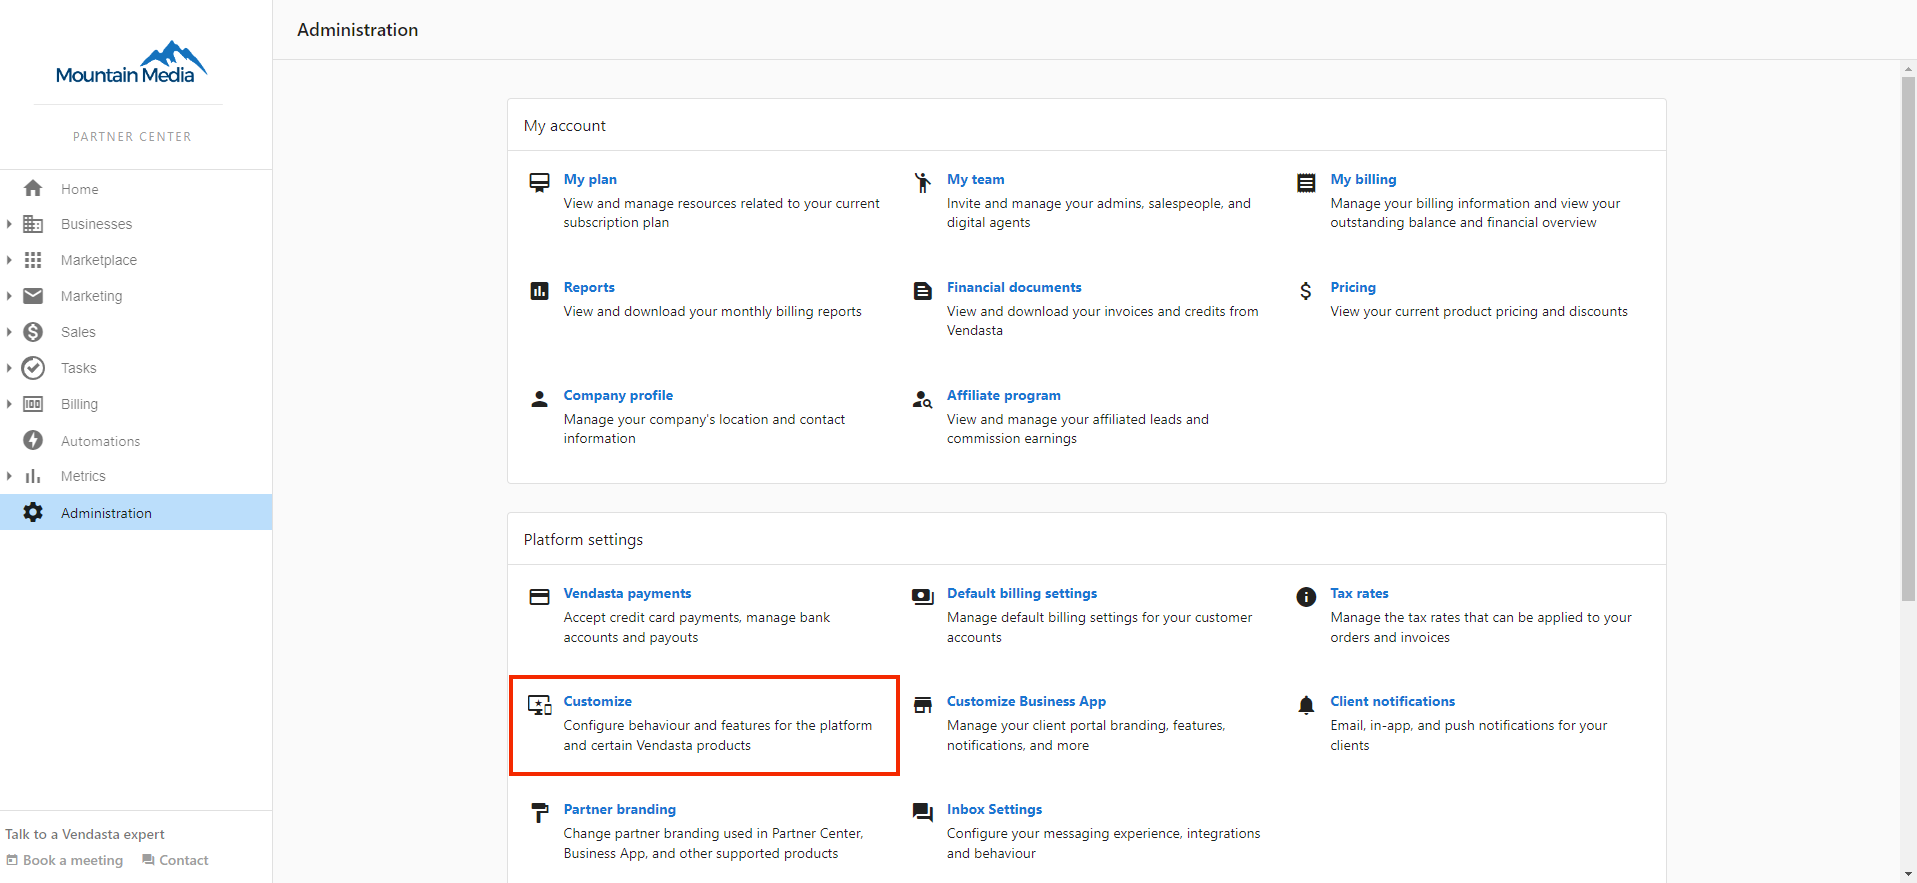
Task: Click the Automations lightning bolt icon
Action: 33,440
